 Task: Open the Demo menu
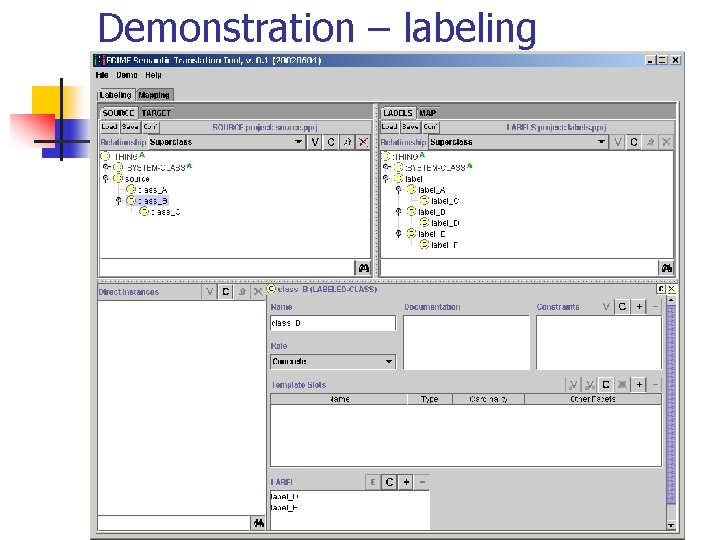[127, 75]
